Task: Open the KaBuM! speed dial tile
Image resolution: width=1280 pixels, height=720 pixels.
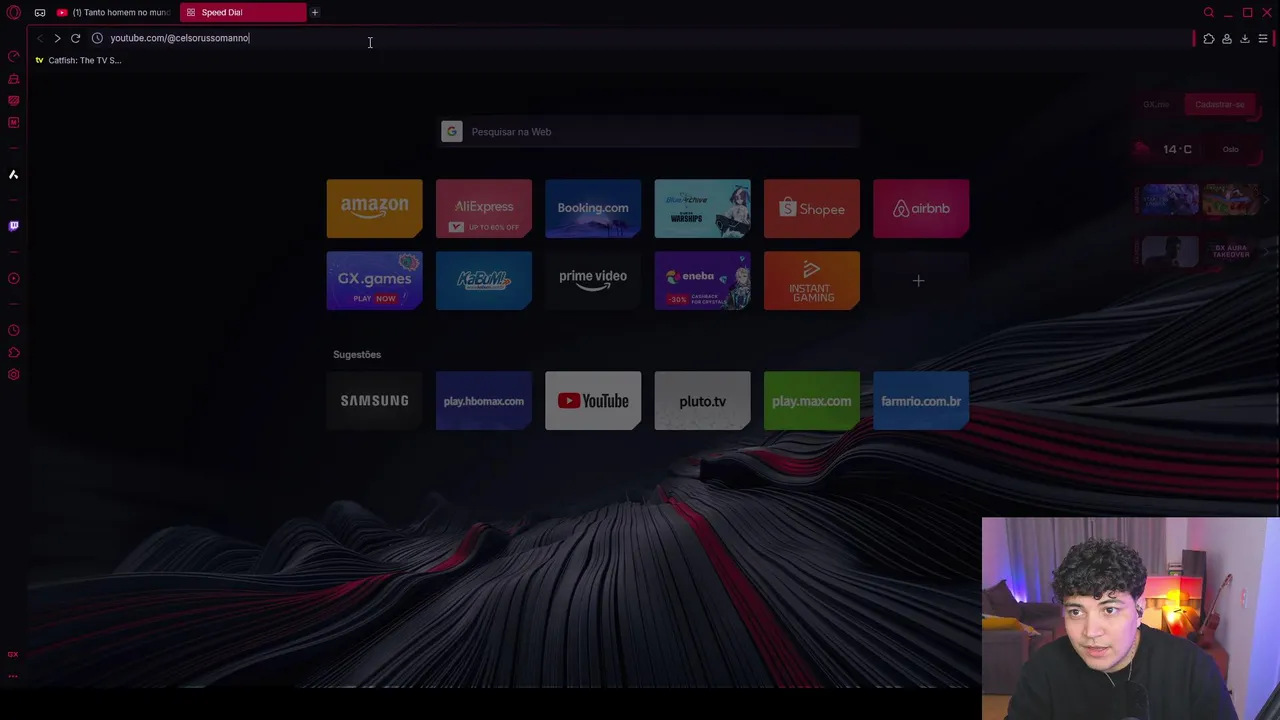Action: (484, 281)
